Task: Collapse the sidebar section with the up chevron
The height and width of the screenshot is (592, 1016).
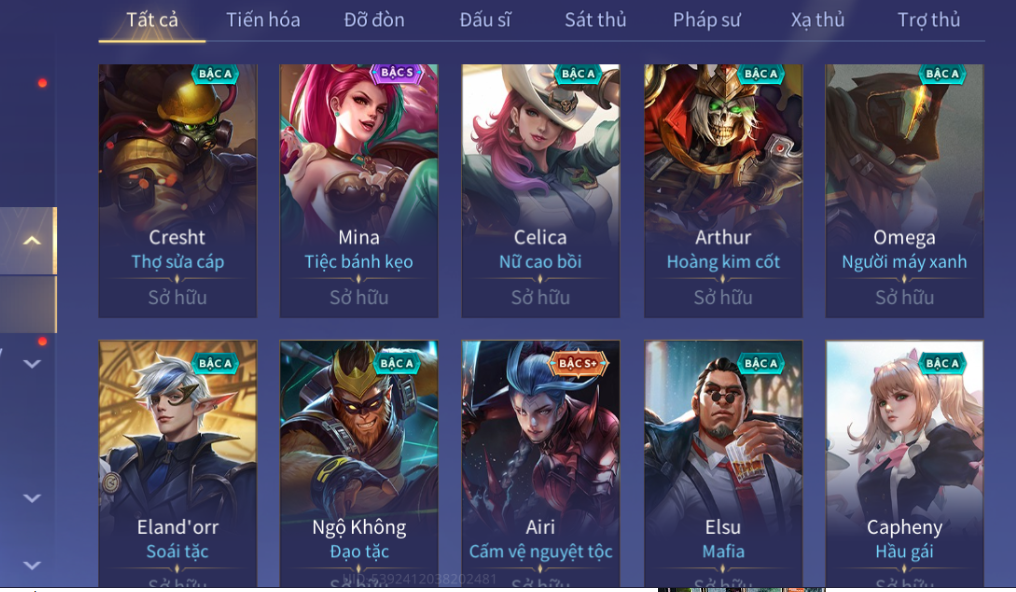Action: coord(32,241)
